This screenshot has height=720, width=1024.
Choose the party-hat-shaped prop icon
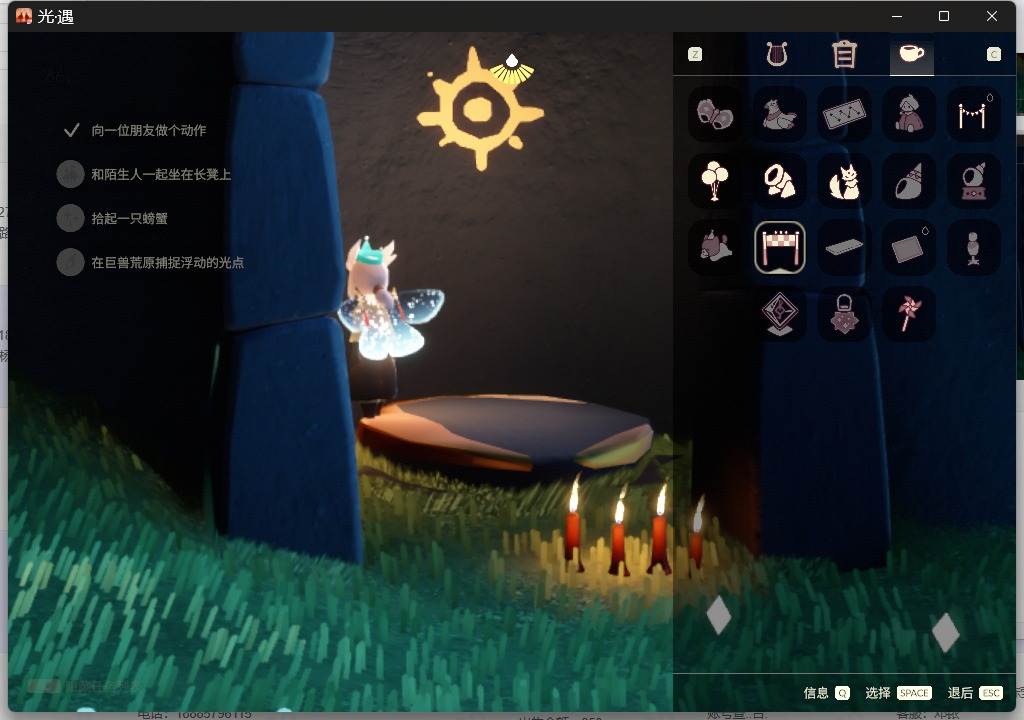point(908,180)
